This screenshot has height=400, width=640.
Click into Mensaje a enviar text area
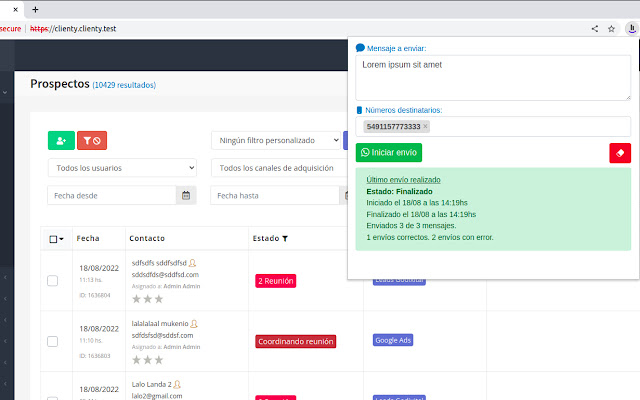[493, 78]
